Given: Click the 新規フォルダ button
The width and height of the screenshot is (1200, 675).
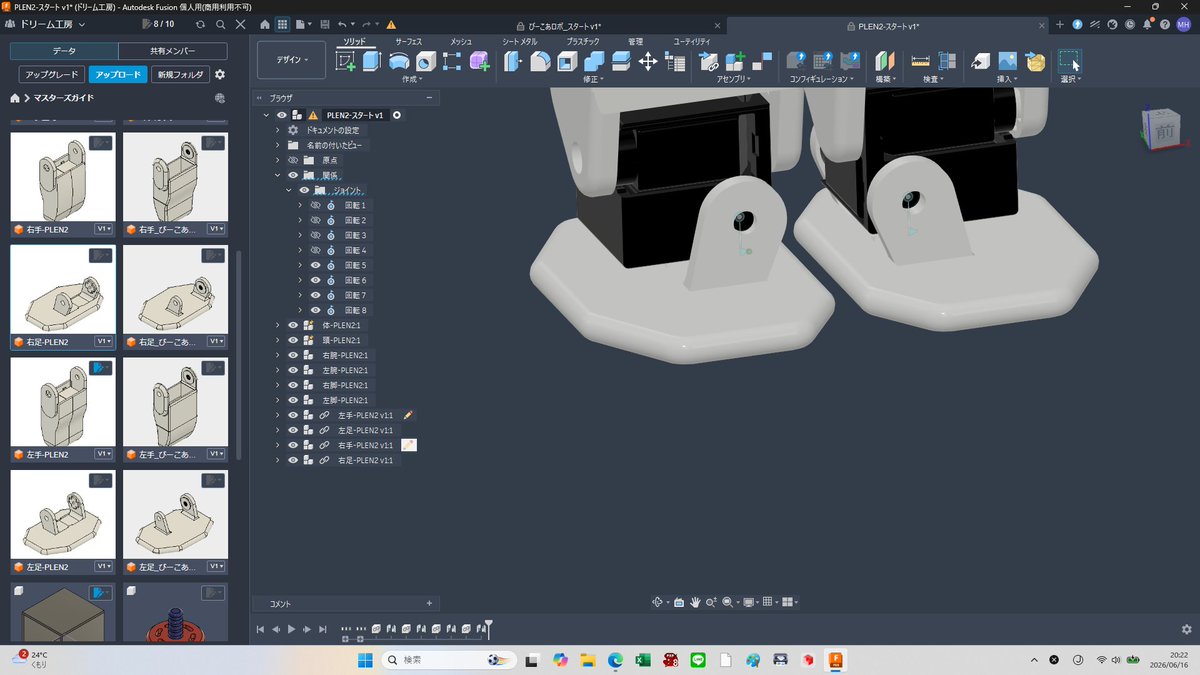Looking at the screenshot, I should click(x=181, y=74).
